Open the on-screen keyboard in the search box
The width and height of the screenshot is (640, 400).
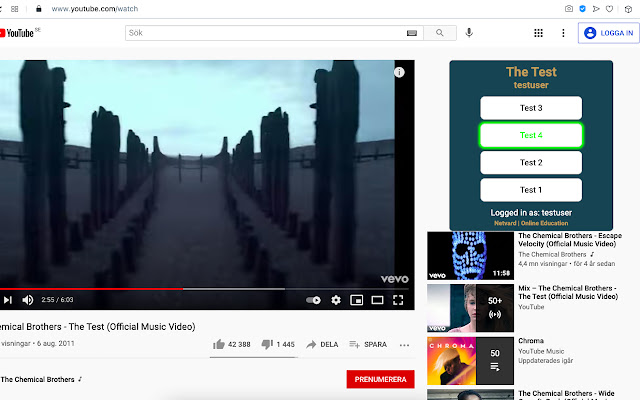412,33
